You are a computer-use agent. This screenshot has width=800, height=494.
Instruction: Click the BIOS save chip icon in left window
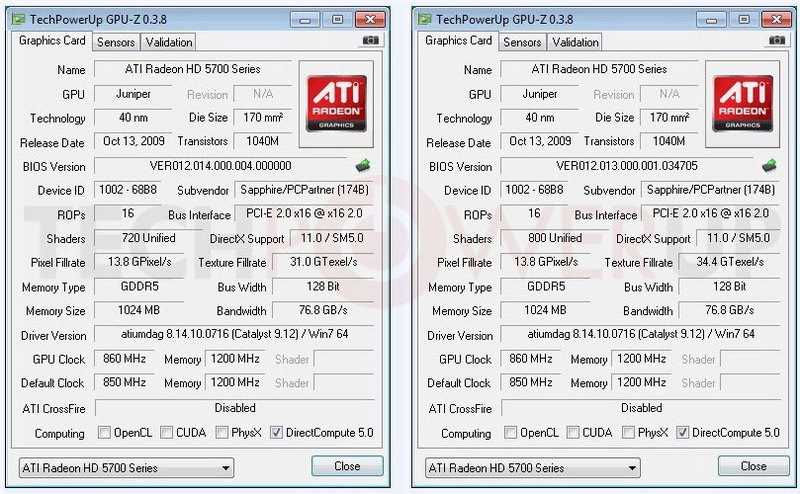pos(363,165)
